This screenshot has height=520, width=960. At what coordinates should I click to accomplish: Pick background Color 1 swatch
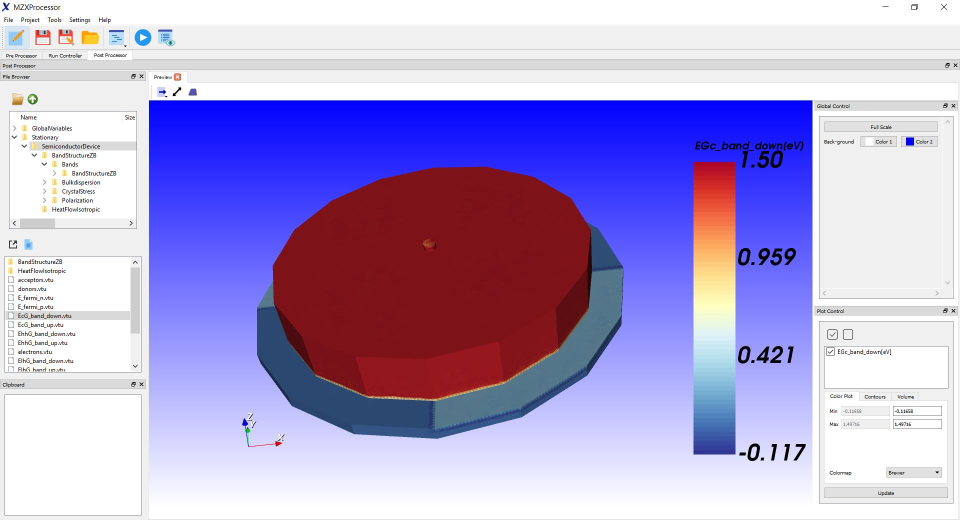(x=878, y=141)
